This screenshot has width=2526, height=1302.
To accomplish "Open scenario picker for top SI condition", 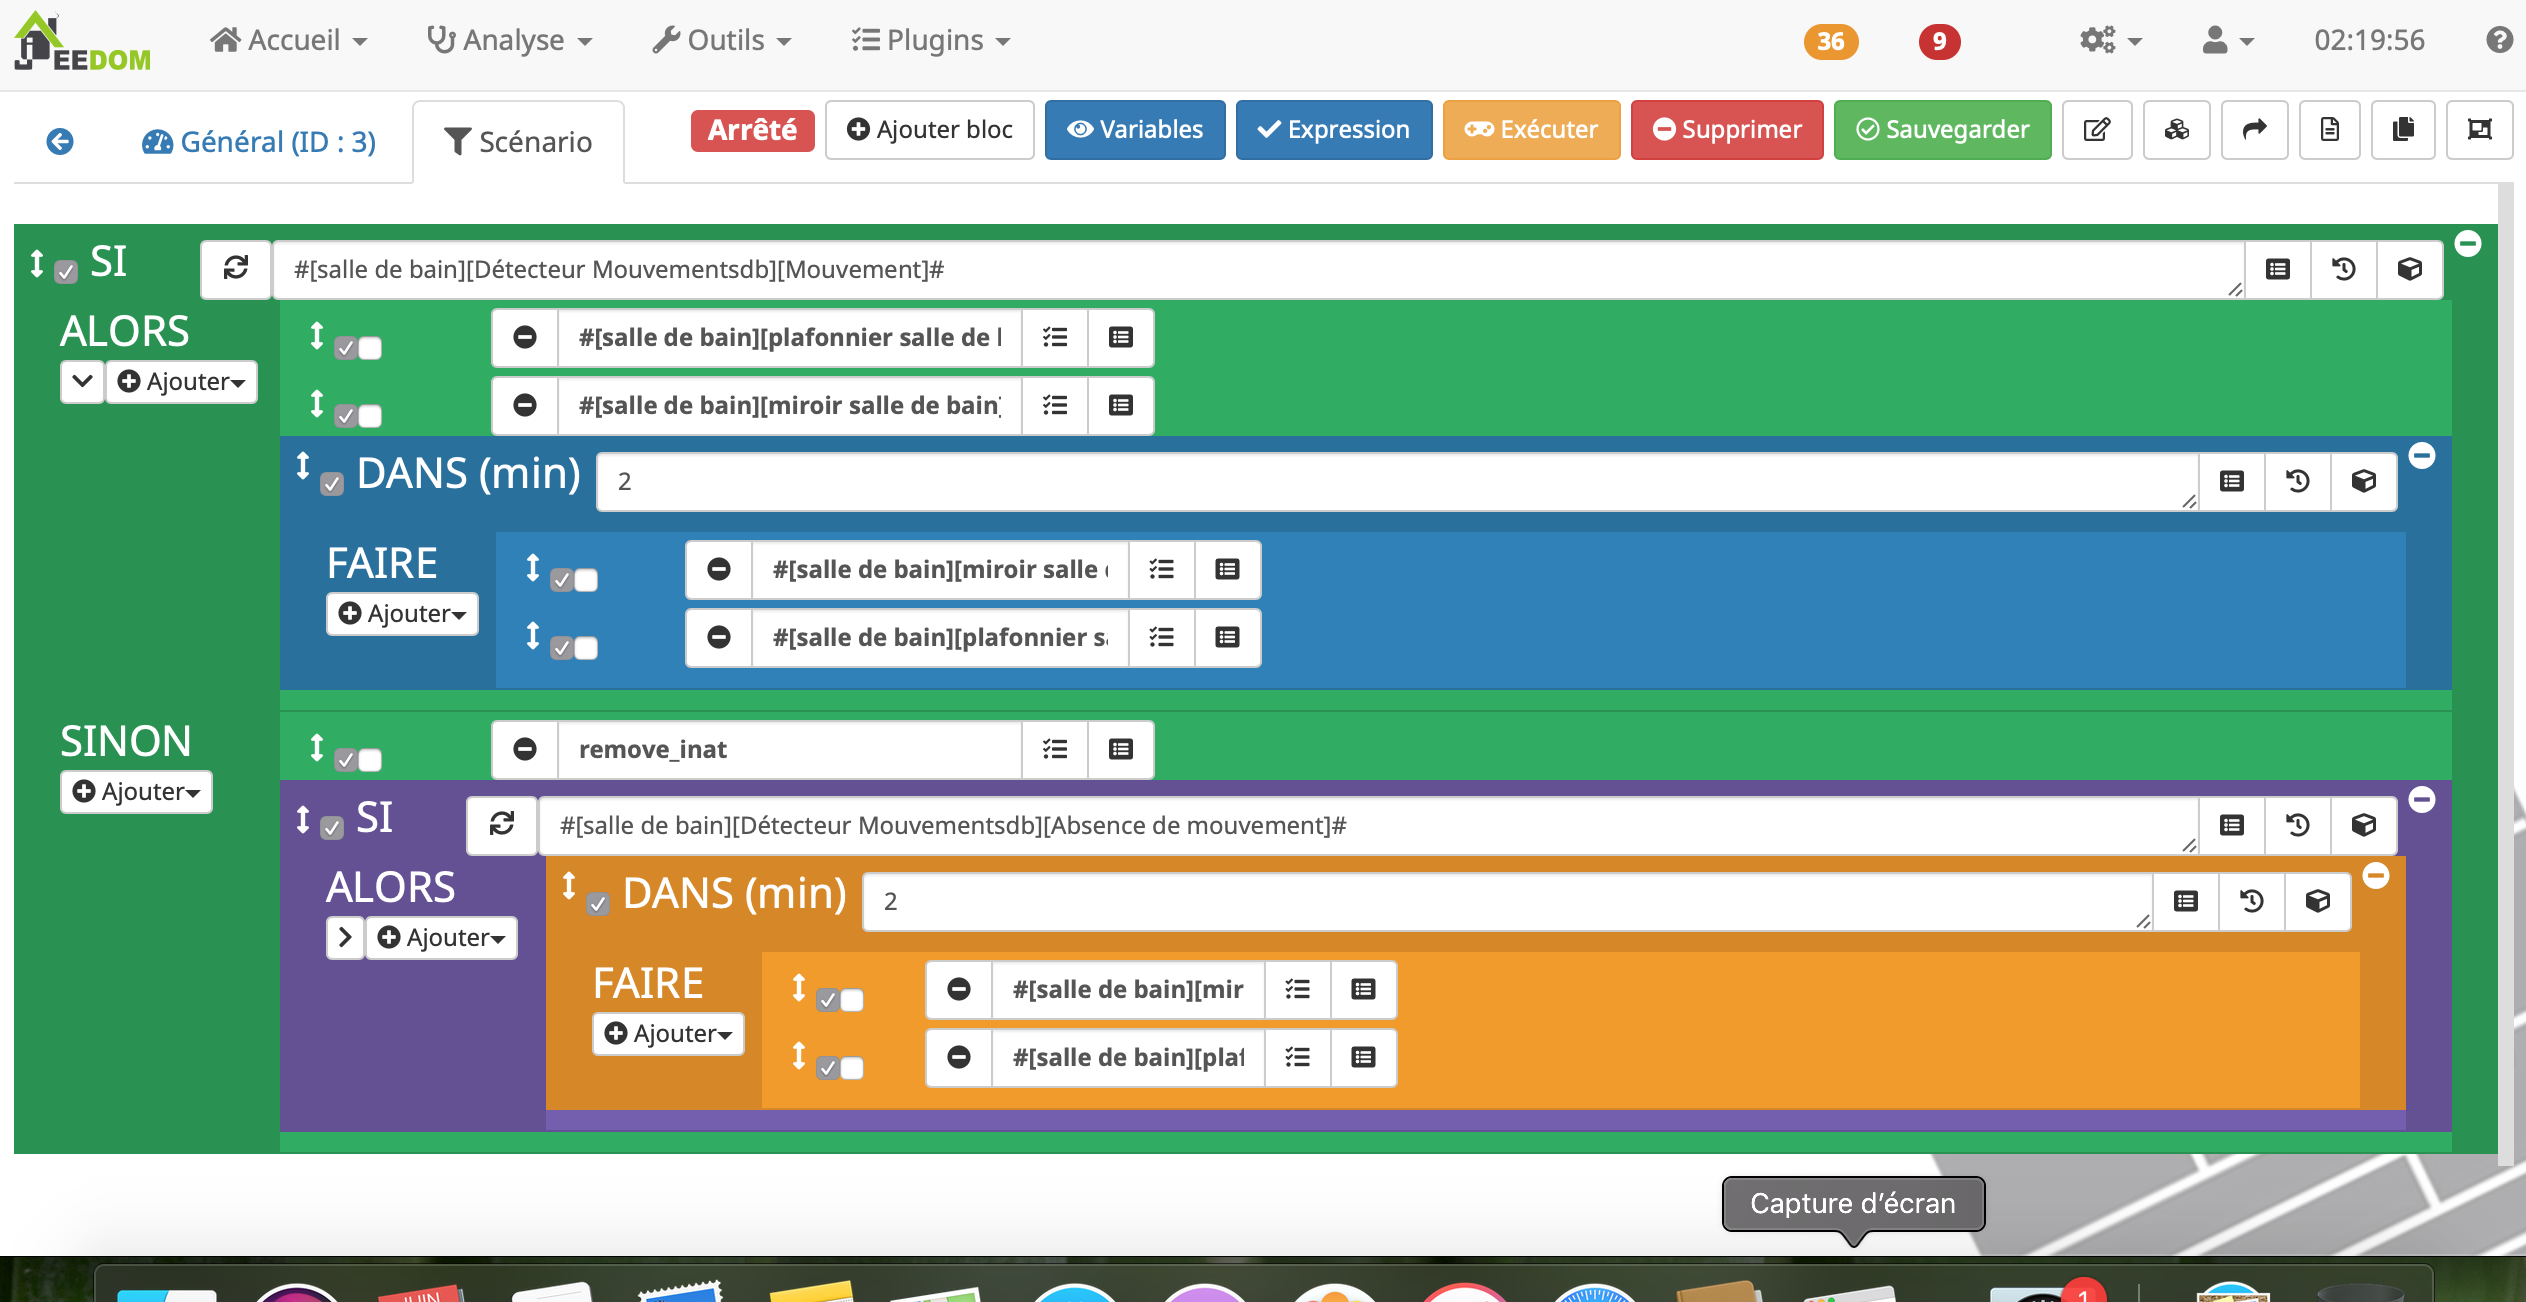I will tap(2344, 269).
